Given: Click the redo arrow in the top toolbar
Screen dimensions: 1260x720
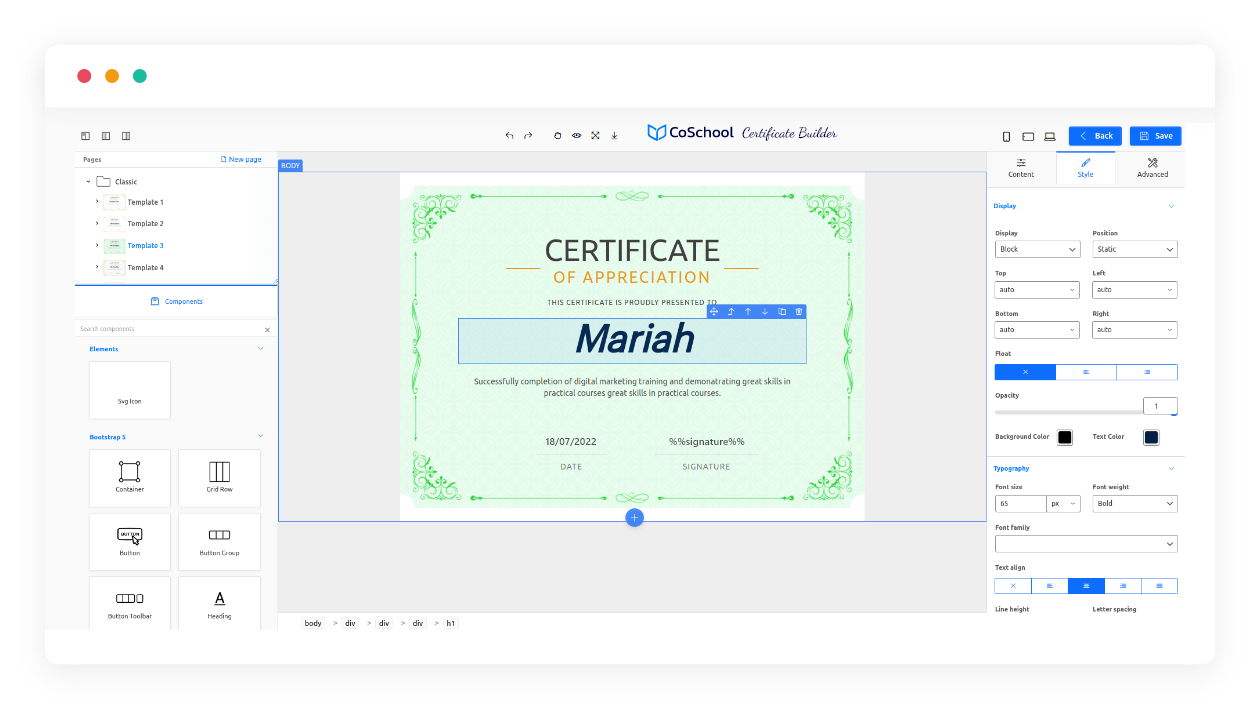Looking at the screenshot, I should click(x=528, y=136).
